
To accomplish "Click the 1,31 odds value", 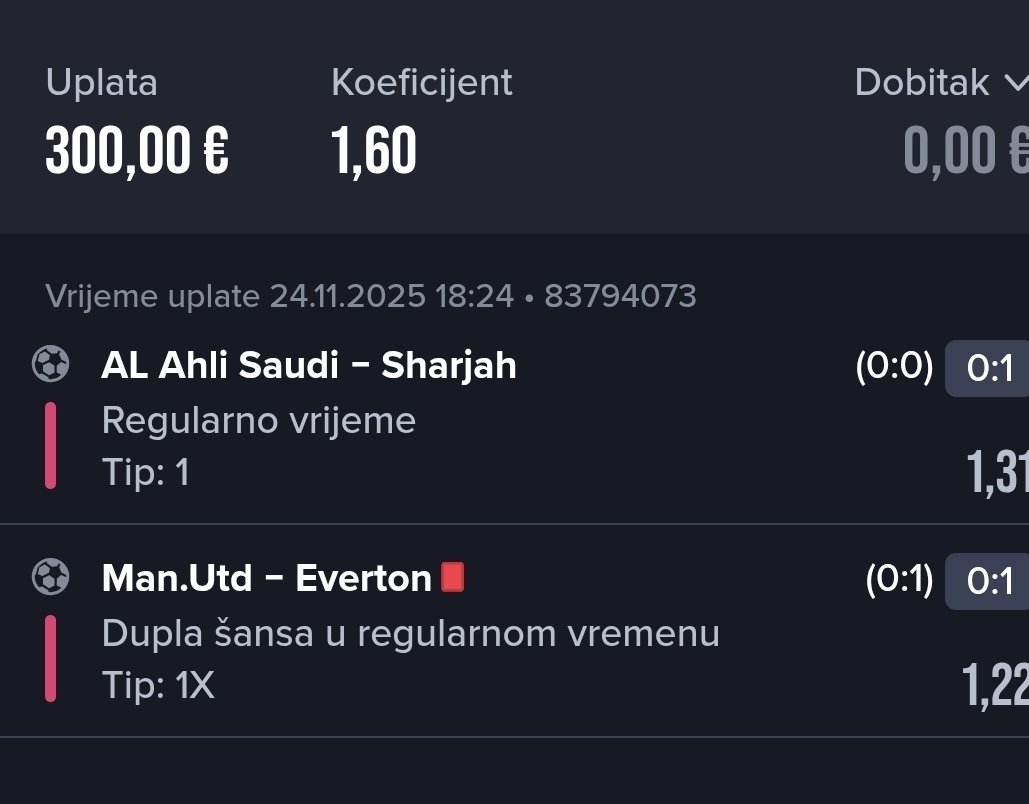I will [997, 472].
